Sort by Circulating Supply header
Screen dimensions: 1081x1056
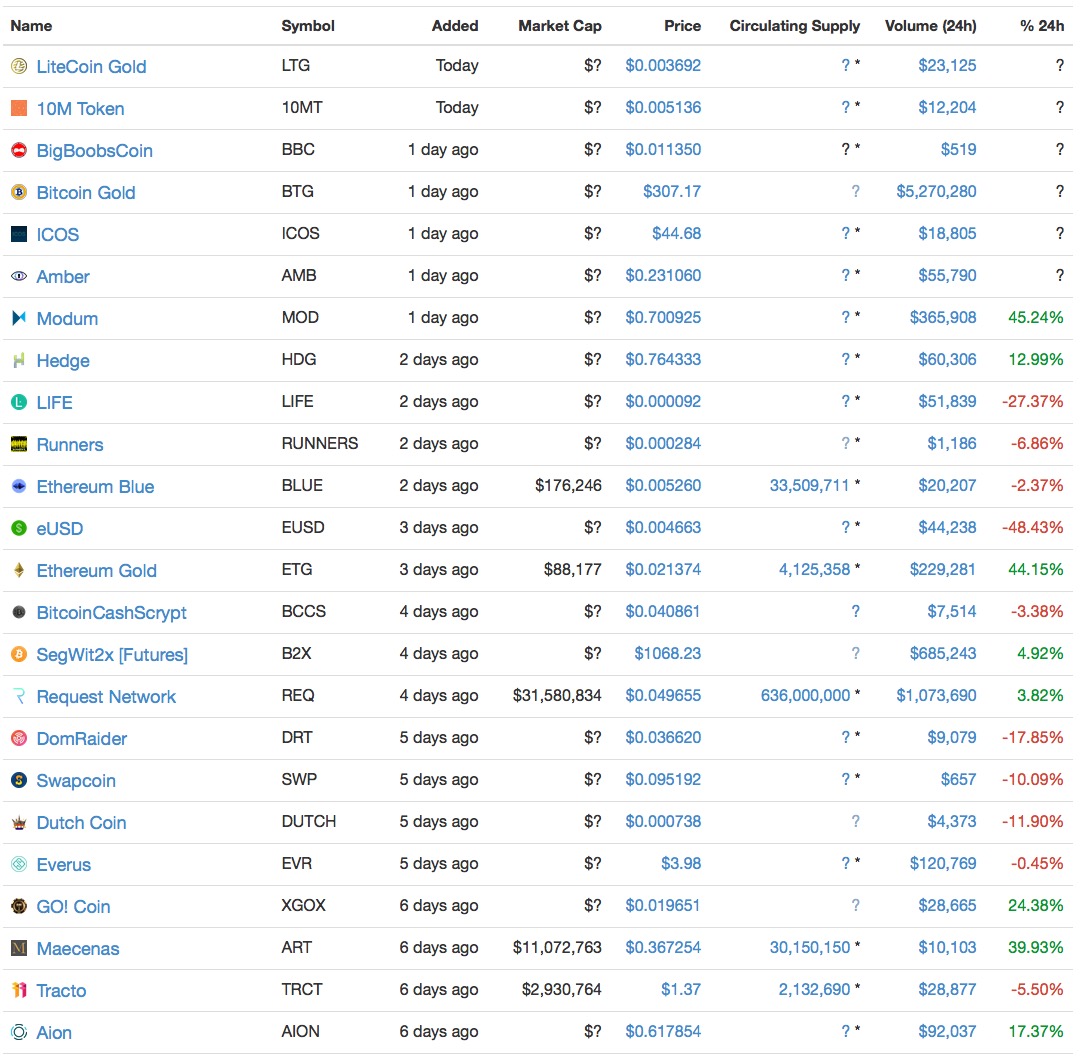(795, 26)
